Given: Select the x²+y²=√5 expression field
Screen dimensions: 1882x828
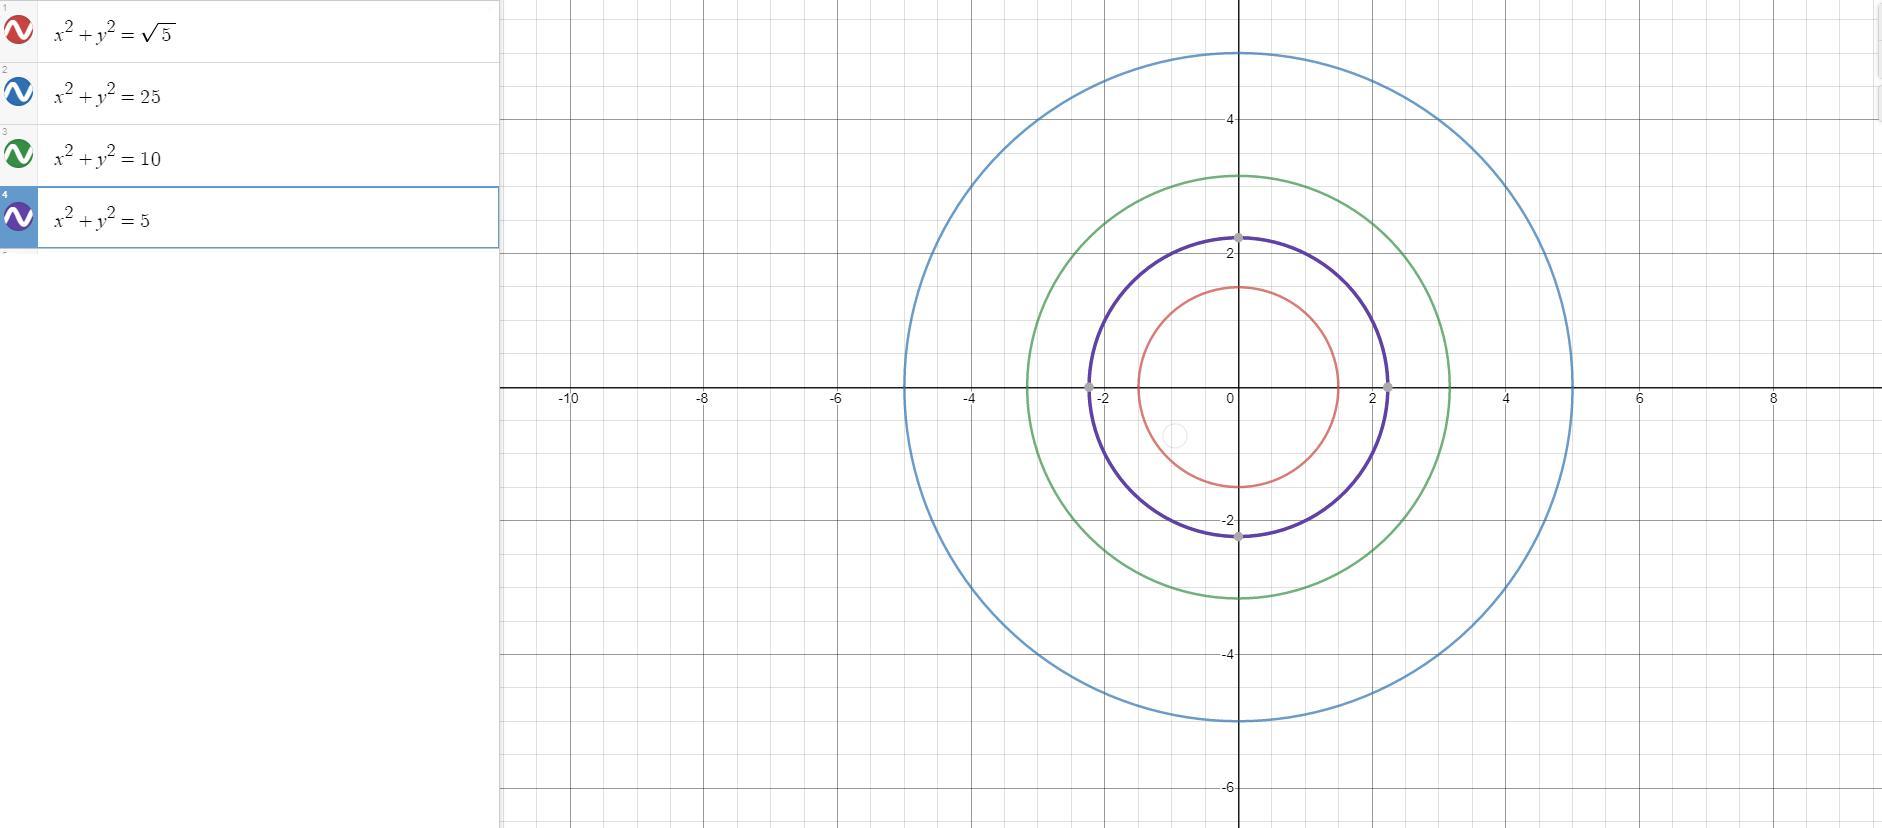Looking at the screenshot, I should (x=268, y=31).
